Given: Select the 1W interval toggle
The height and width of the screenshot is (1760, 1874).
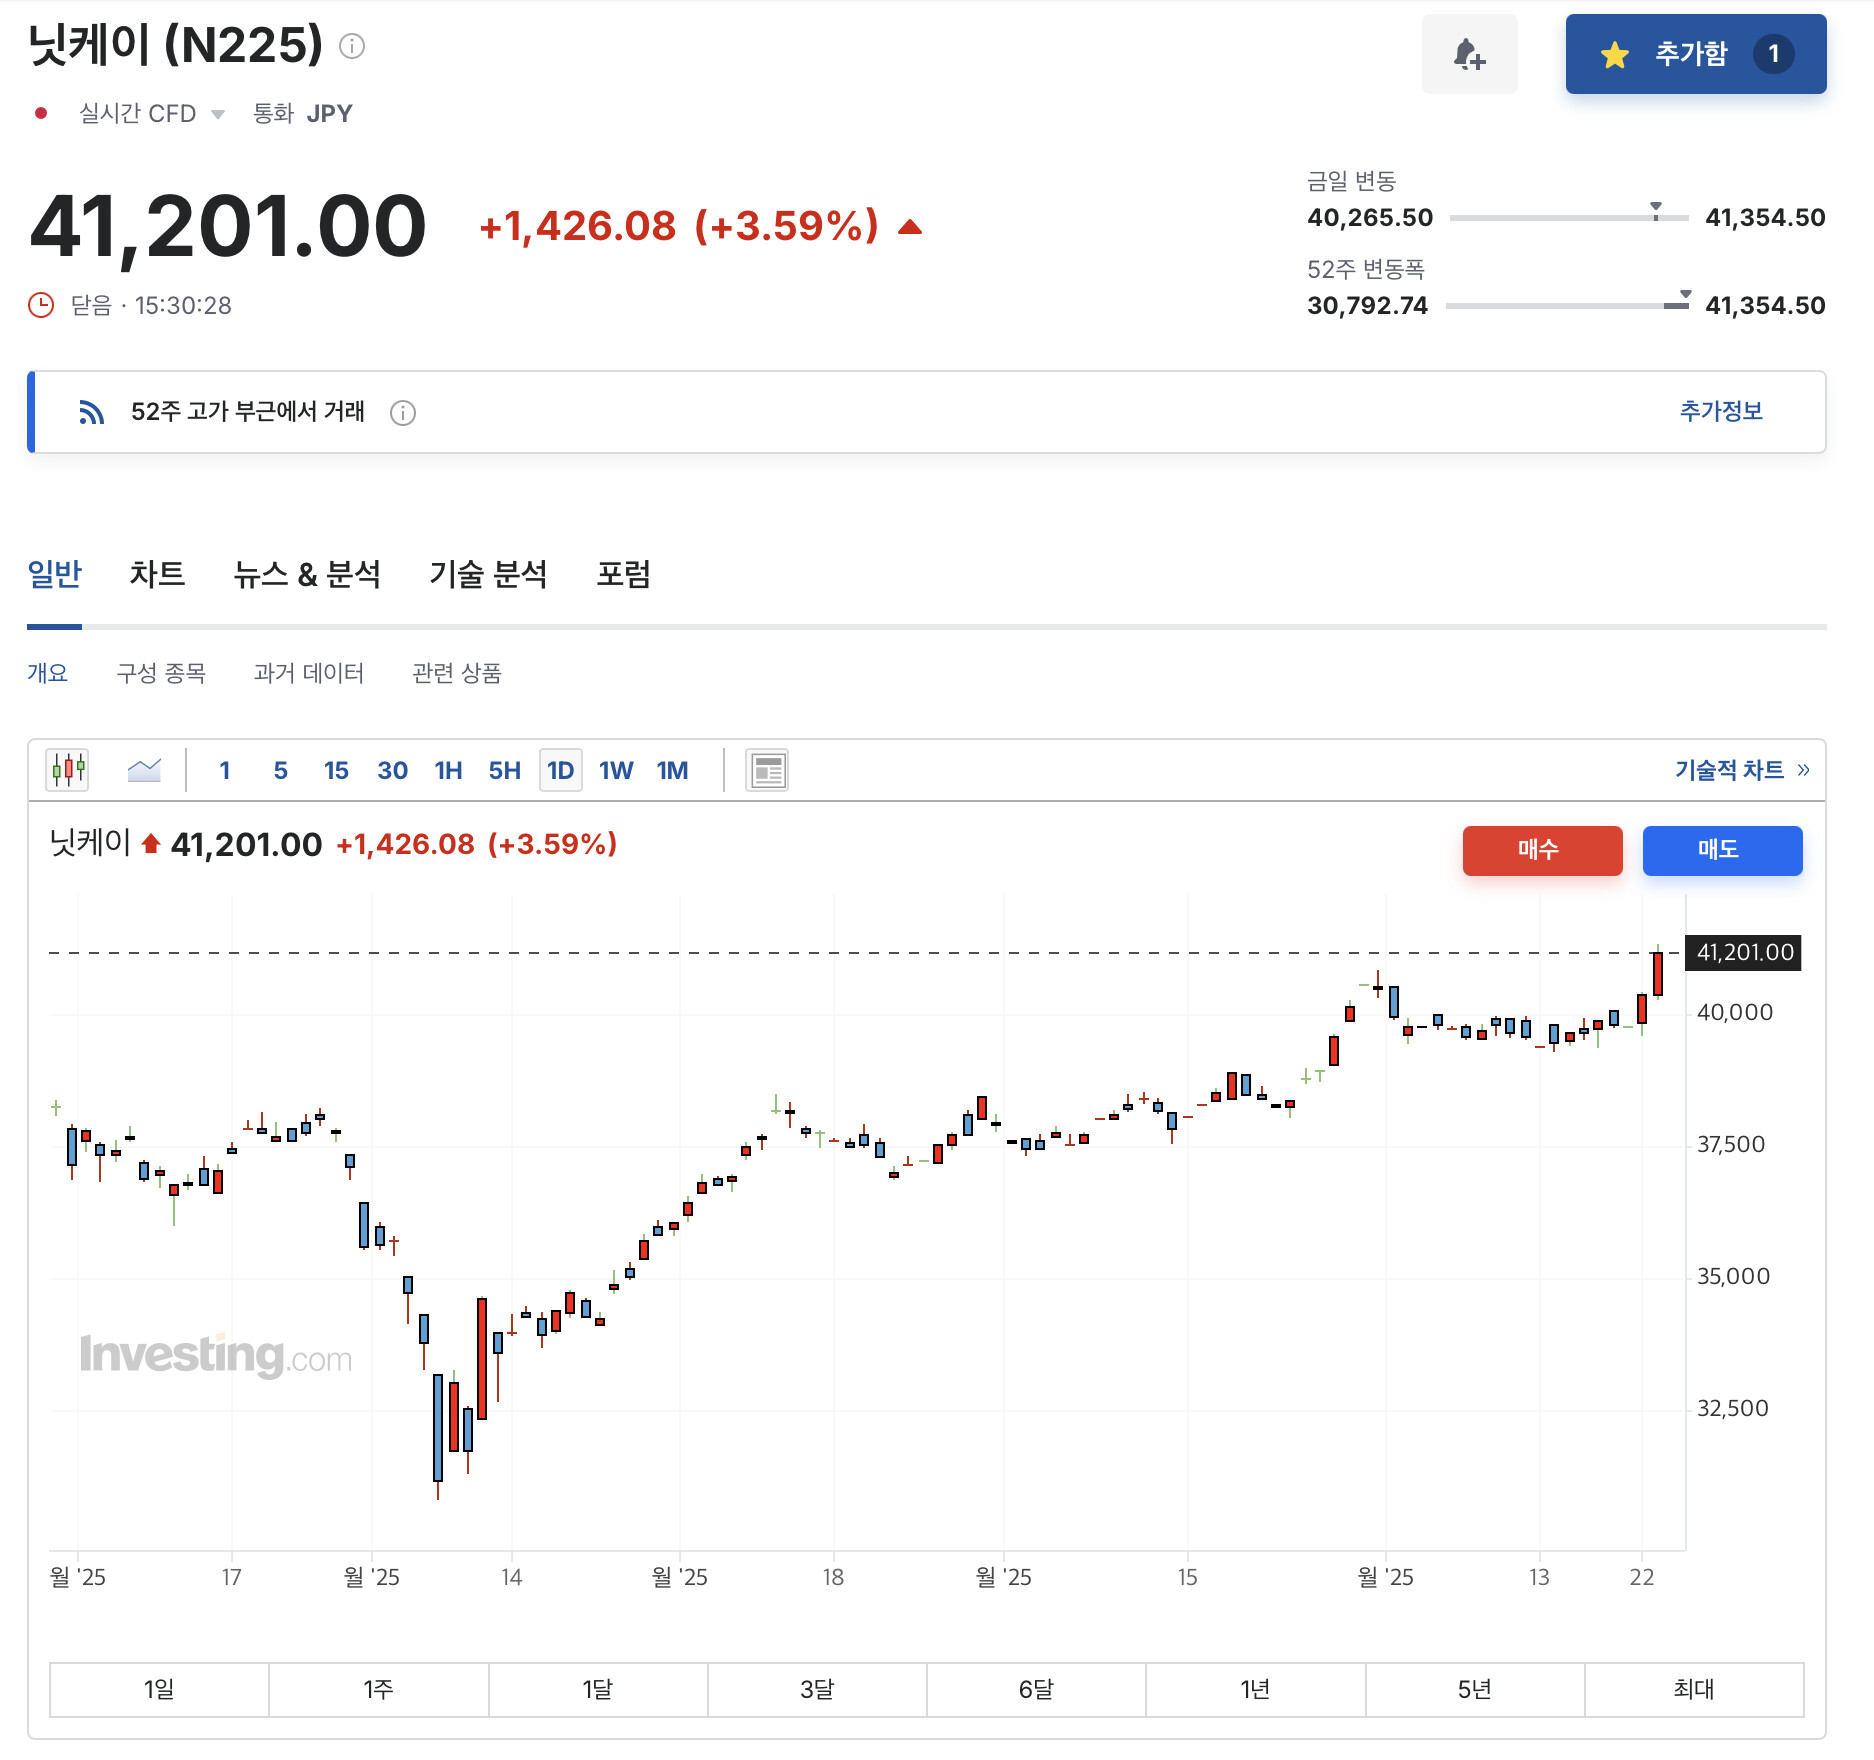Looking at the screenshot, I should [x=616, y=771].
